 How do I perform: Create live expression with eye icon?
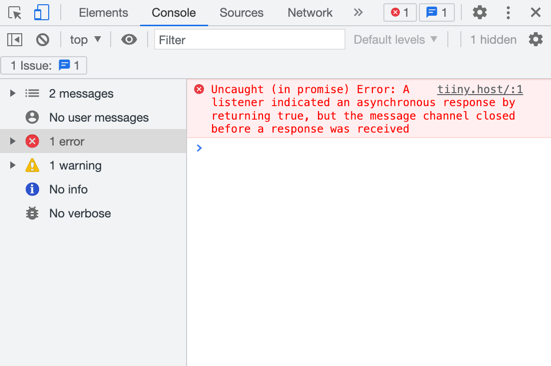[129, 40]
